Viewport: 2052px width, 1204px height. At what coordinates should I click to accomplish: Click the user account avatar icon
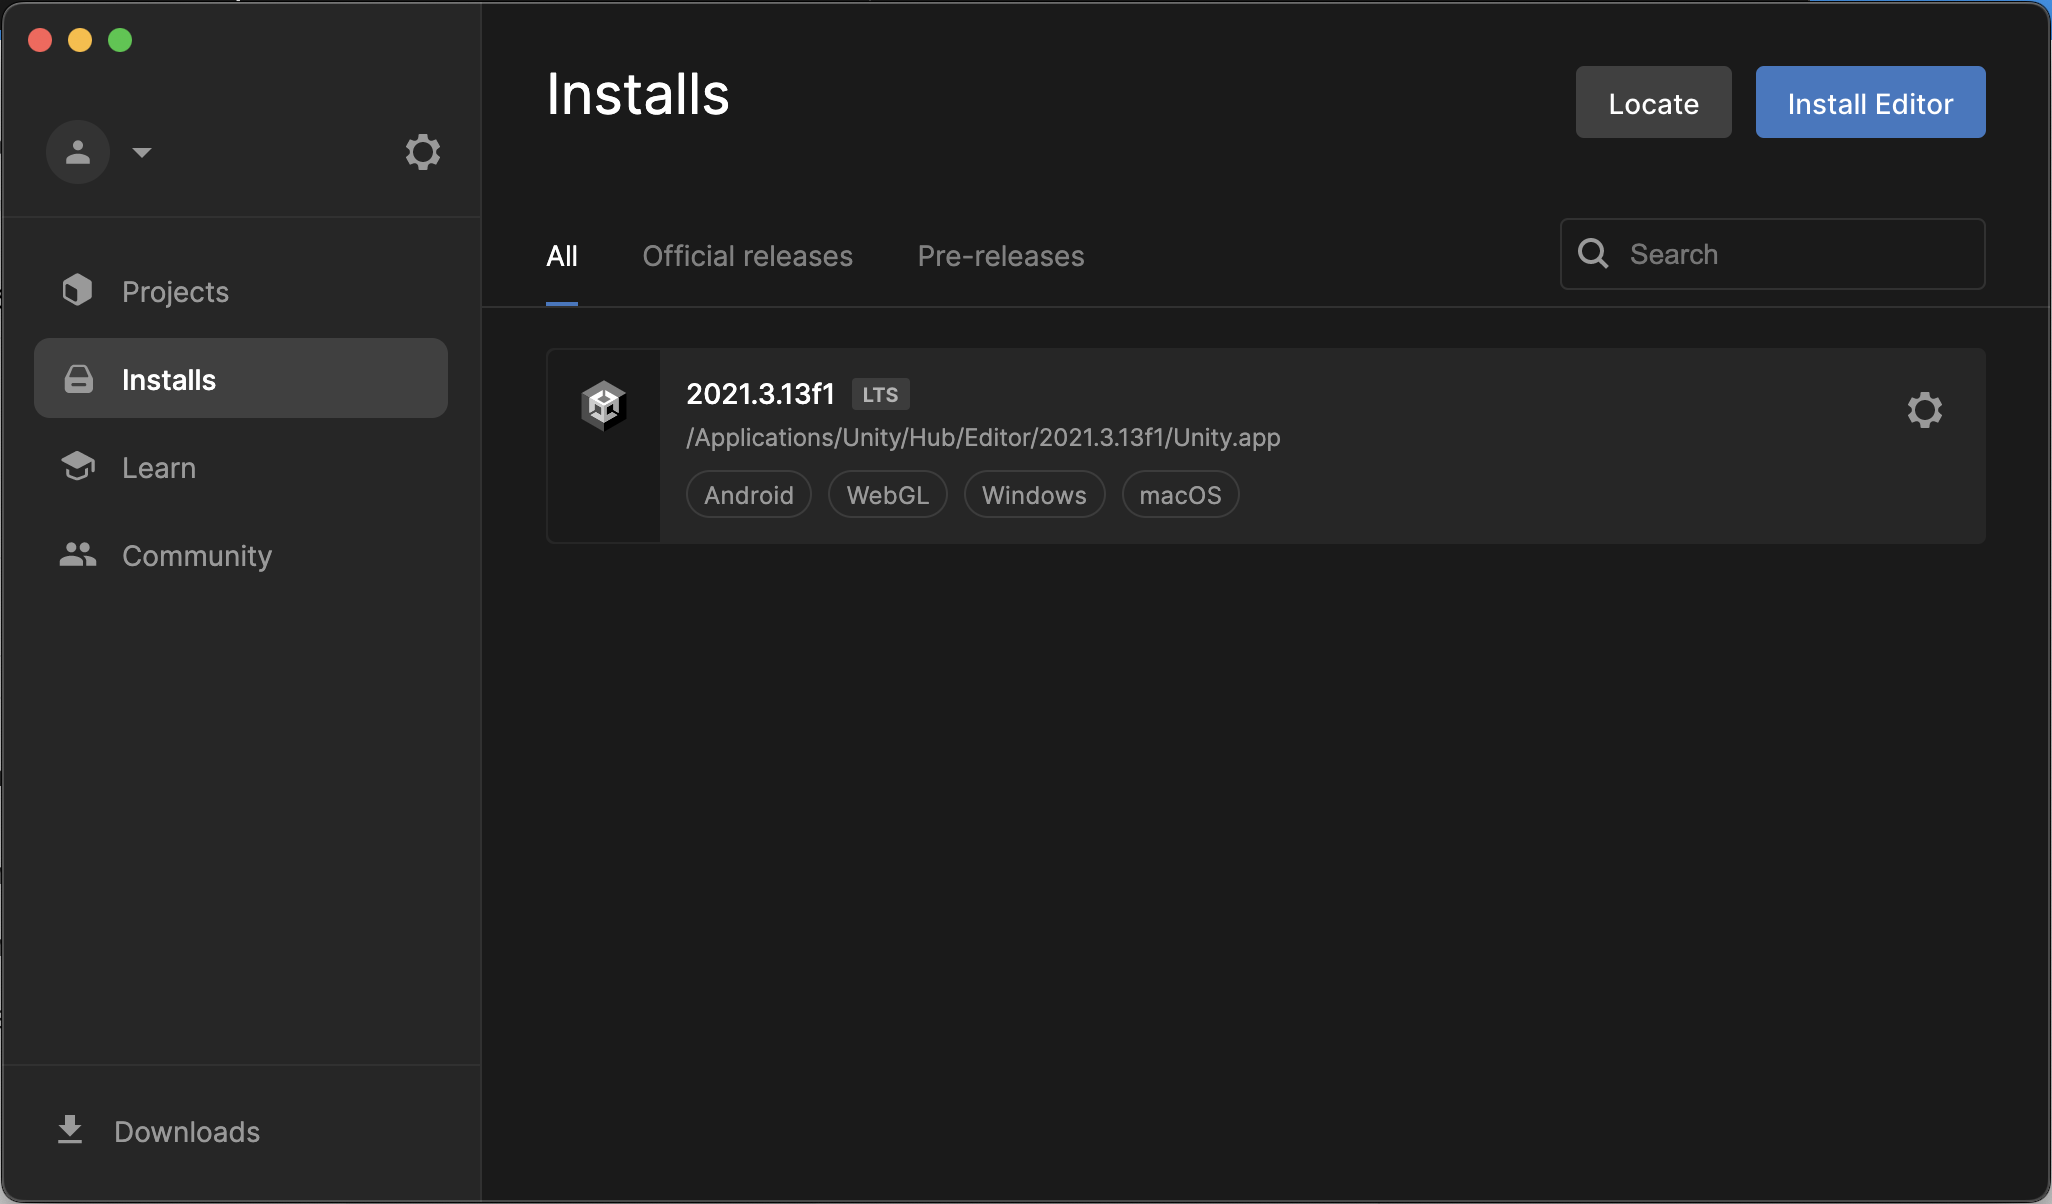click(x=78, y=152)
